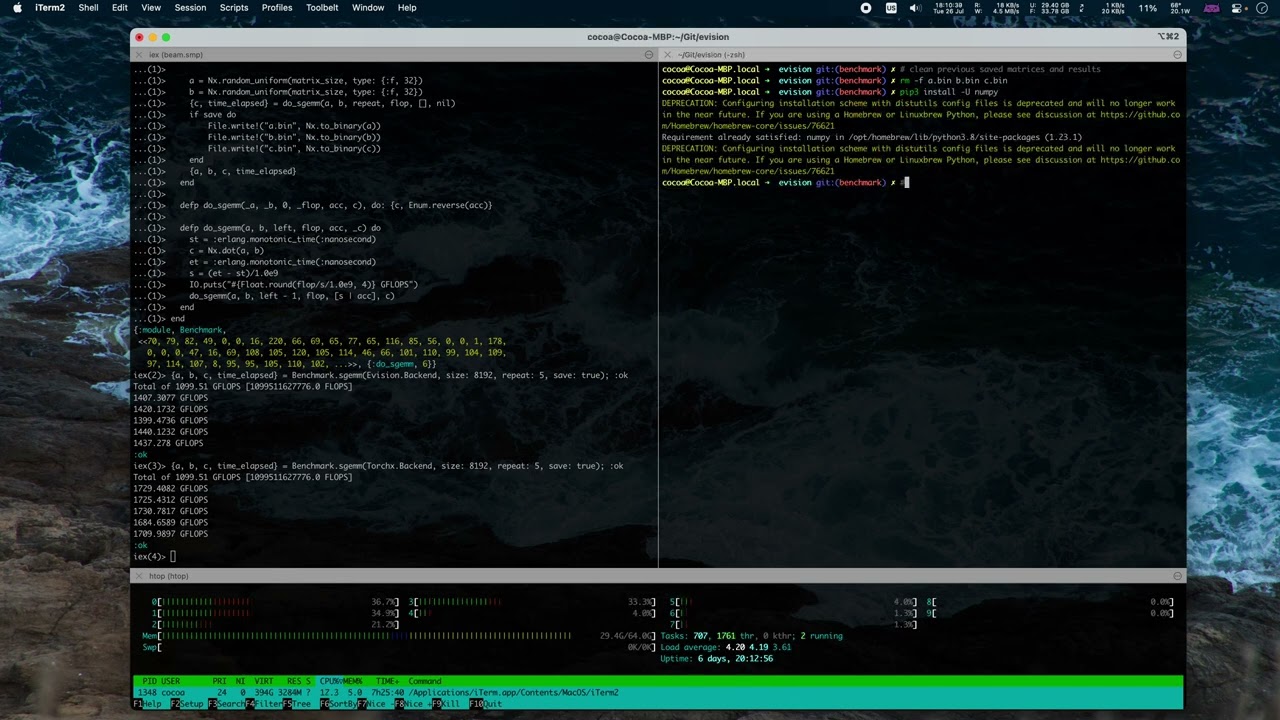Screen dimensions: 1280x720
Task: Click CPU core 3 usage bar
Action: point(533,602)
